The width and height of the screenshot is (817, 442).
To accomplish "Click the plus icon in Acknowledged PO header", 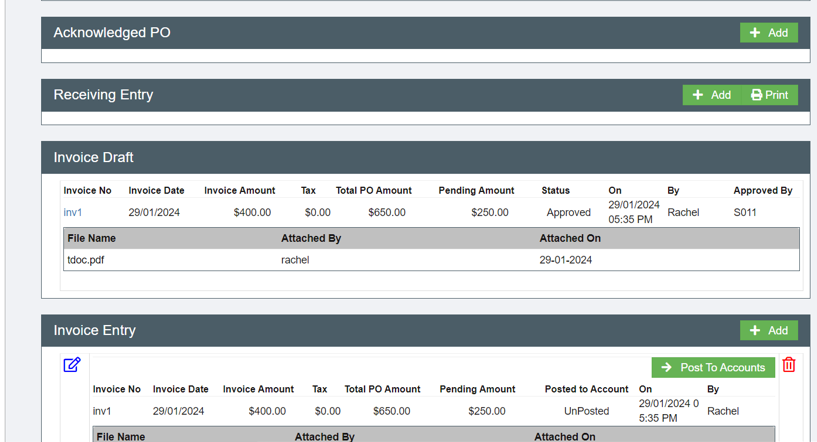I will click(755, 33).
